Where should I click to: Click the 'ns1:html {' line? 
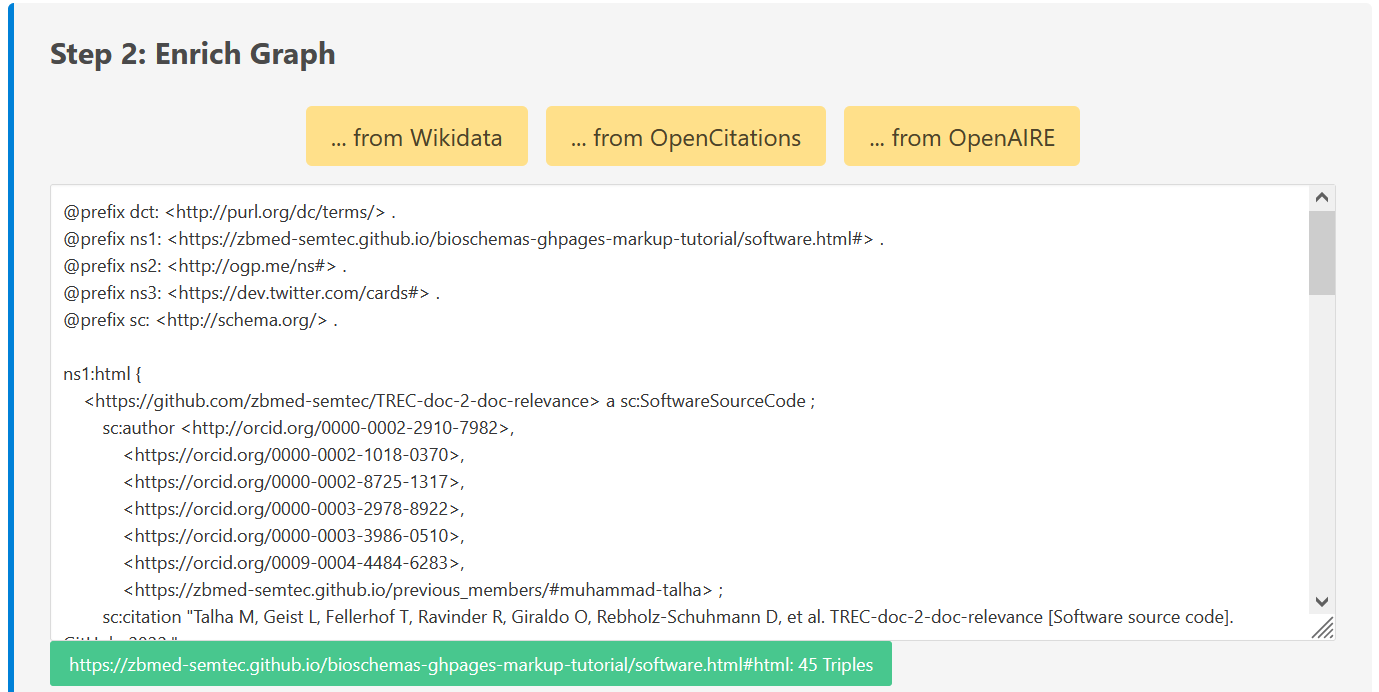point(103,374)
